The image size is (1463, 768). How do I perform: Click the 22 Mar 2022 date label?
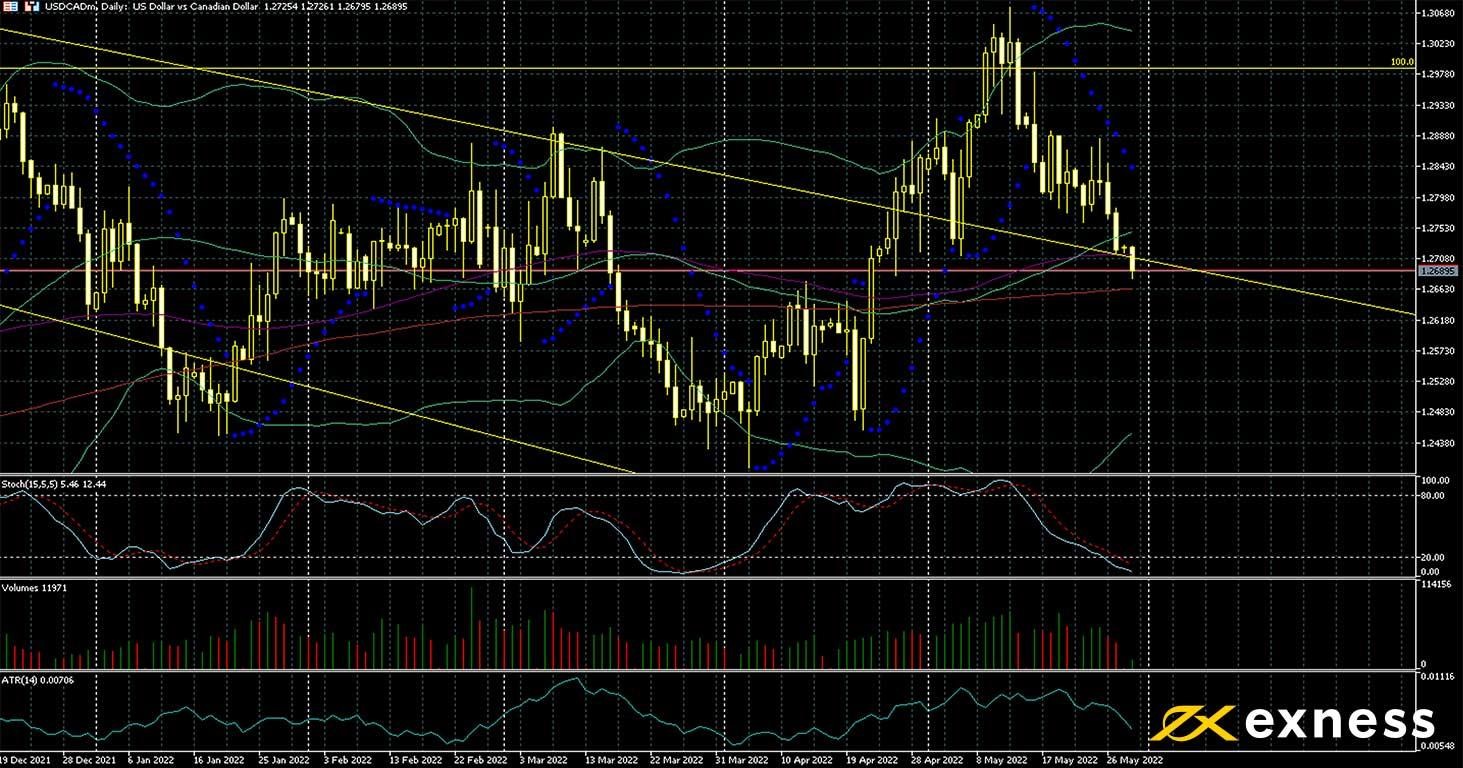679,760
